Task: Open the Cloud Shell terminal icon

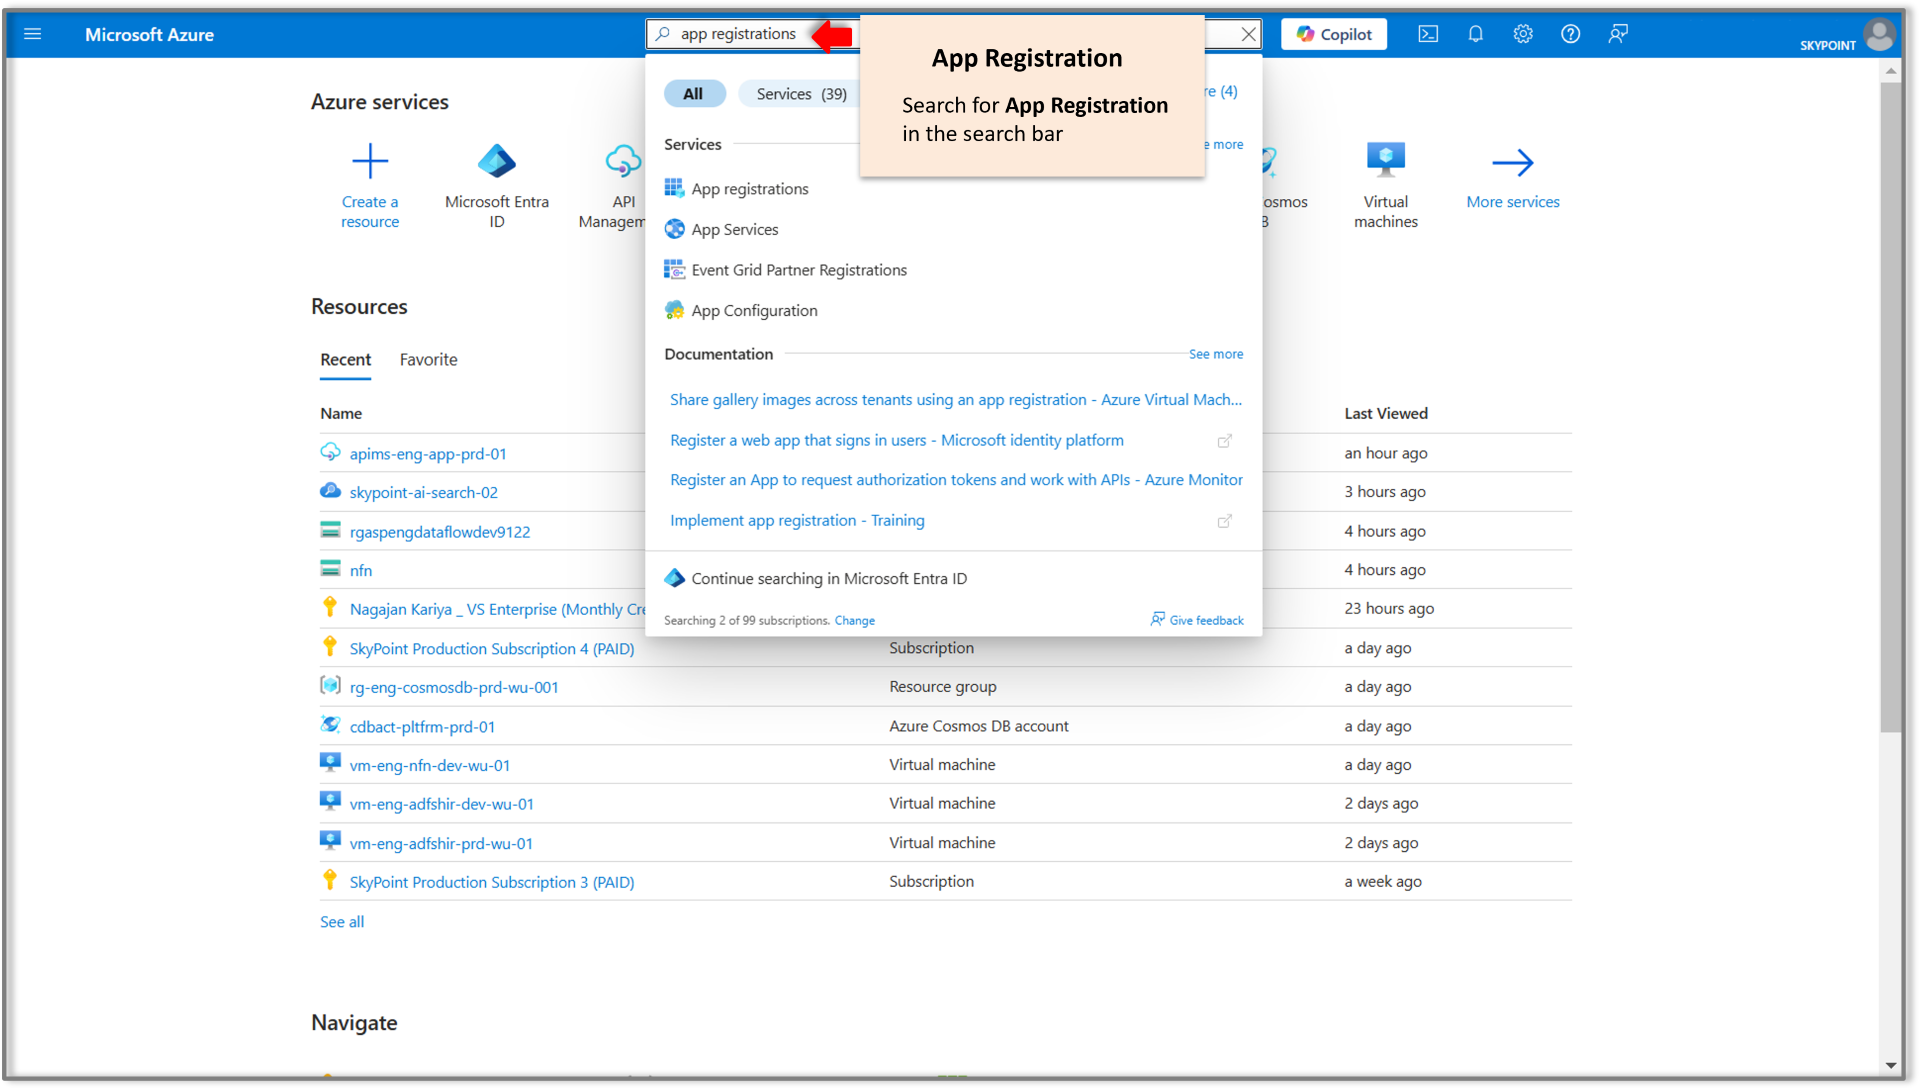Action: 1427,34
